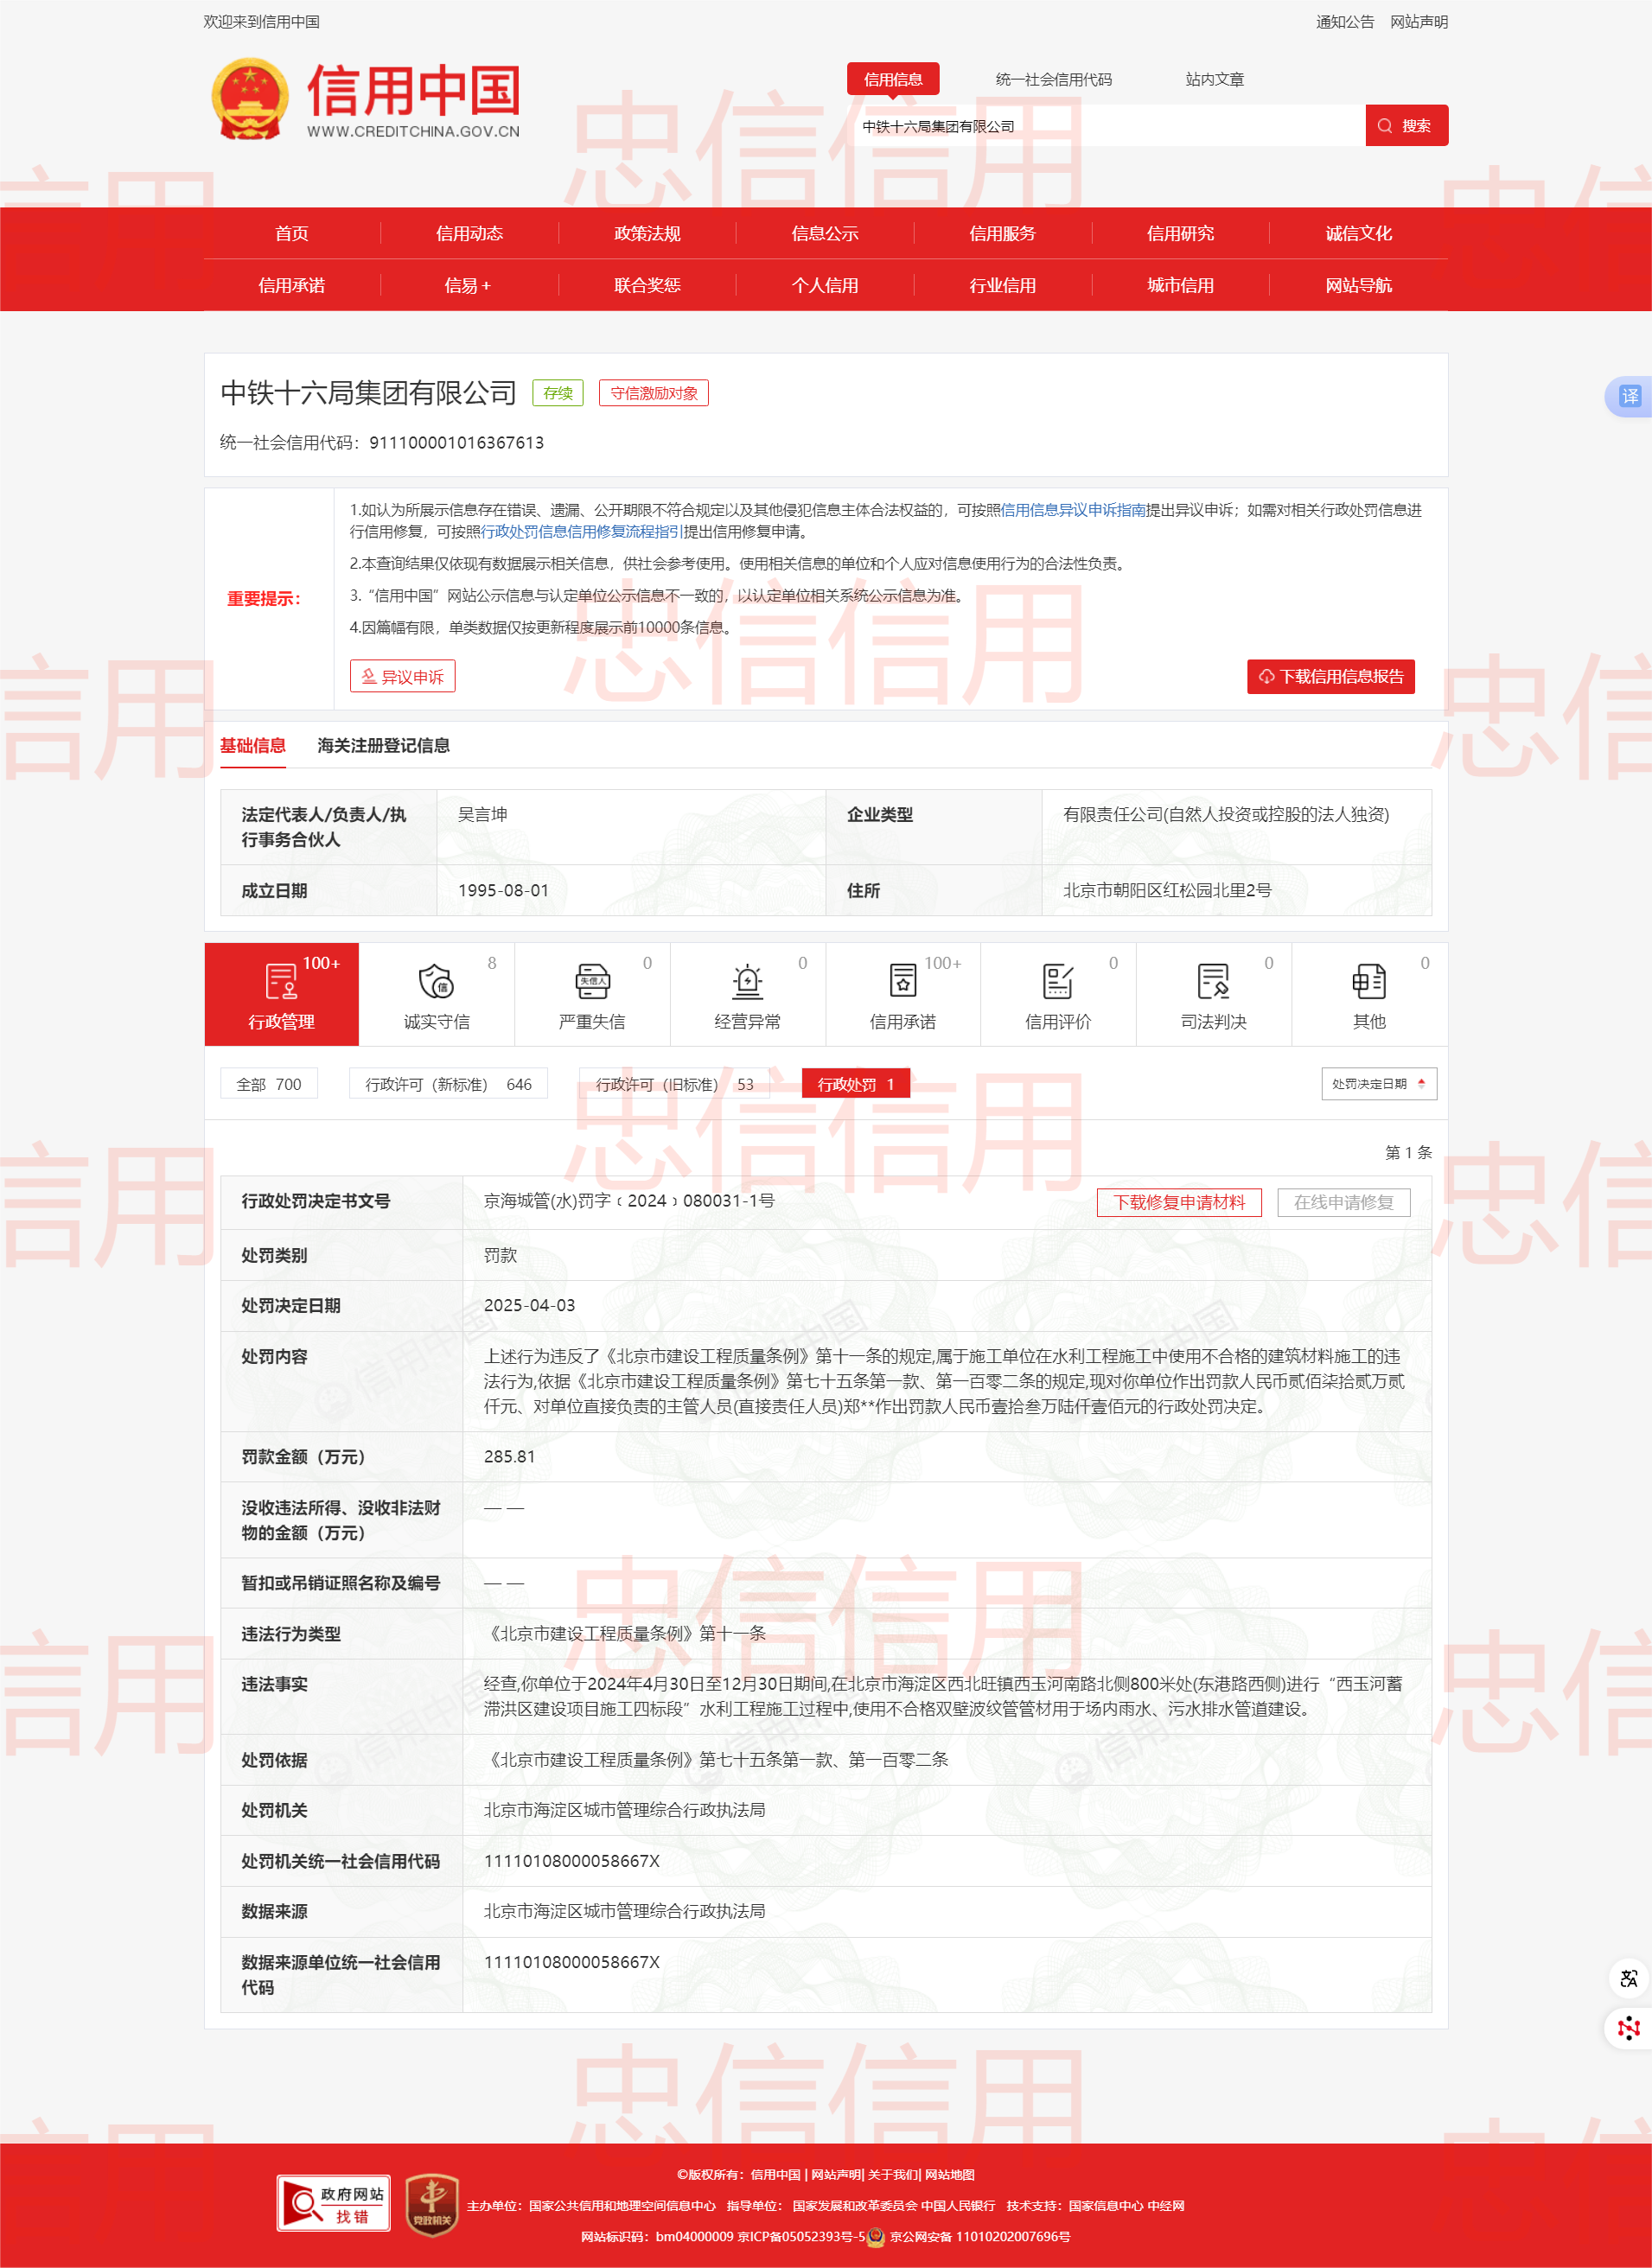The image size is (1652, 2268).
Task: Click the 下载信用信息报告 button
Action: pyautogui.click(x=1330, y=676)
